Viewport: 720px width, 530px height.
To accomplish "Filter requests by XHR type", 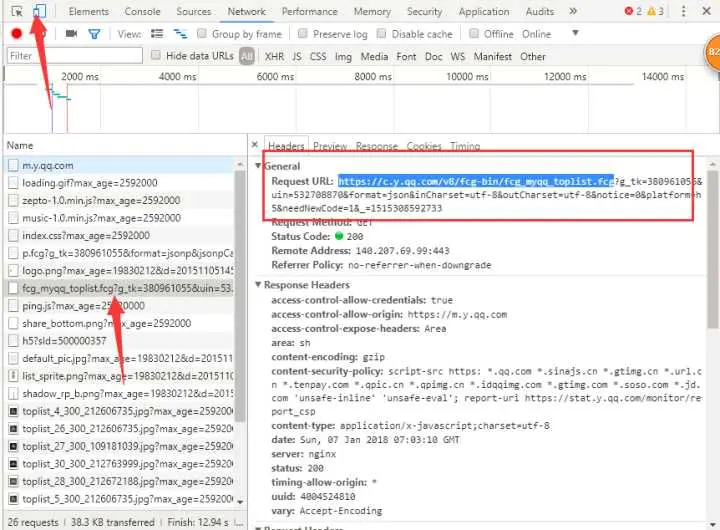I will tap(274, 56).
